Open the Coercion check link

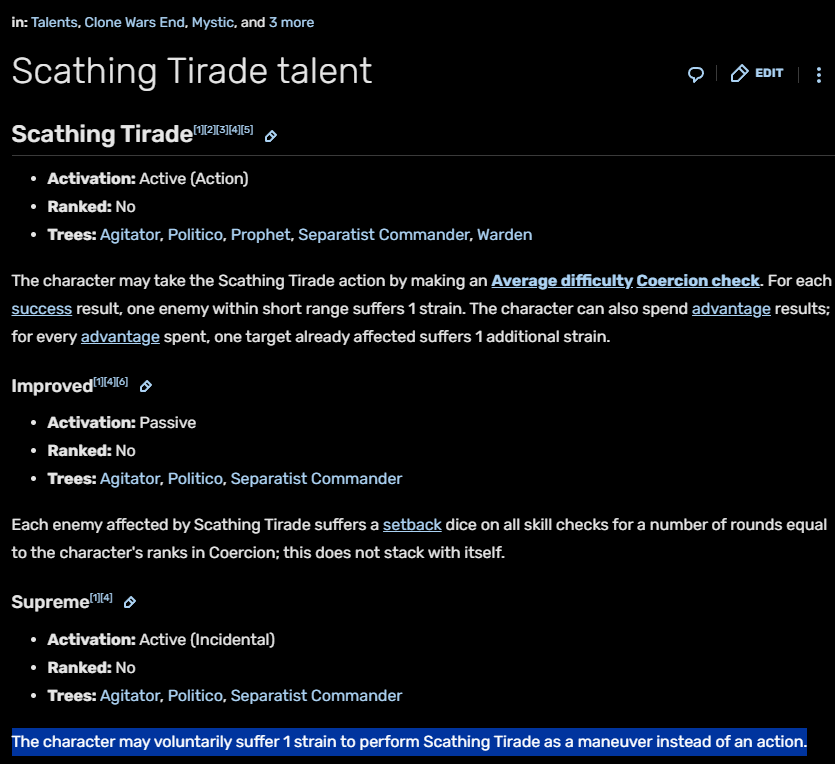coord(698,281)
